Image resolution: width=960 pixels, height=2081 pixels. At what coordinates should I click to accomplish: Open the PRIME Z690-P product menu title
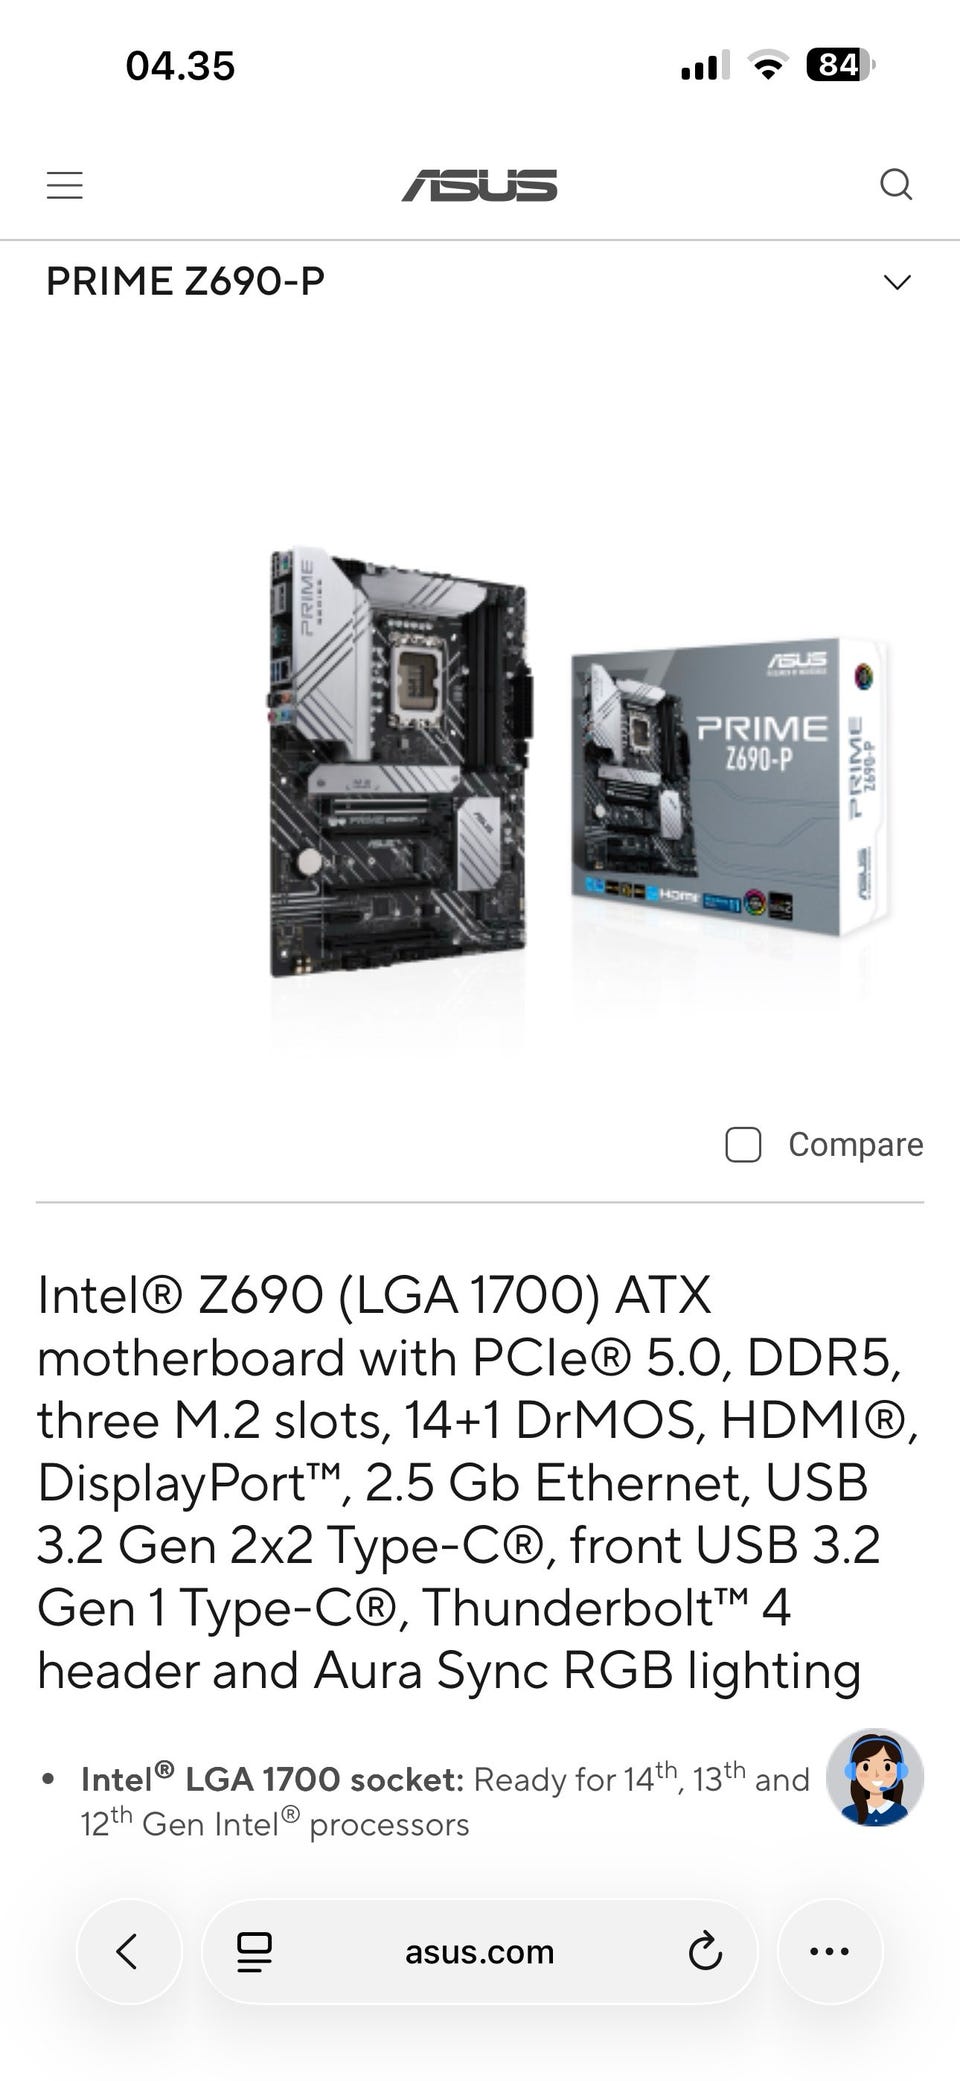point(186,281)
